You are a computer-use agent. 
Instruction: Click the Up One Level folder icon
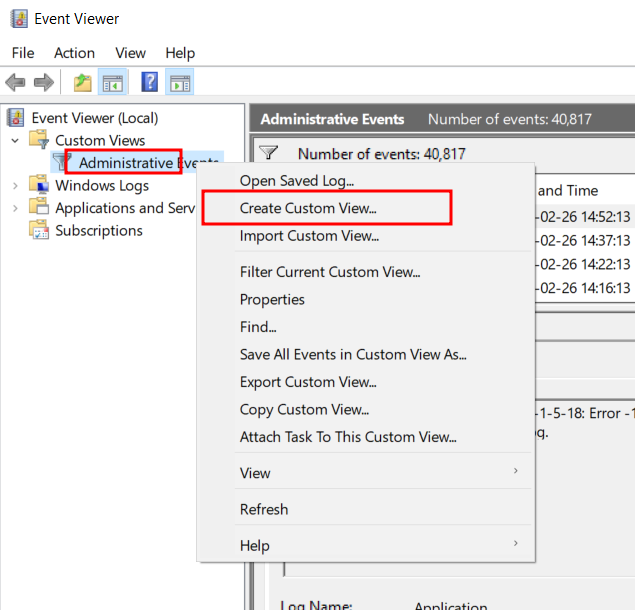83,83
